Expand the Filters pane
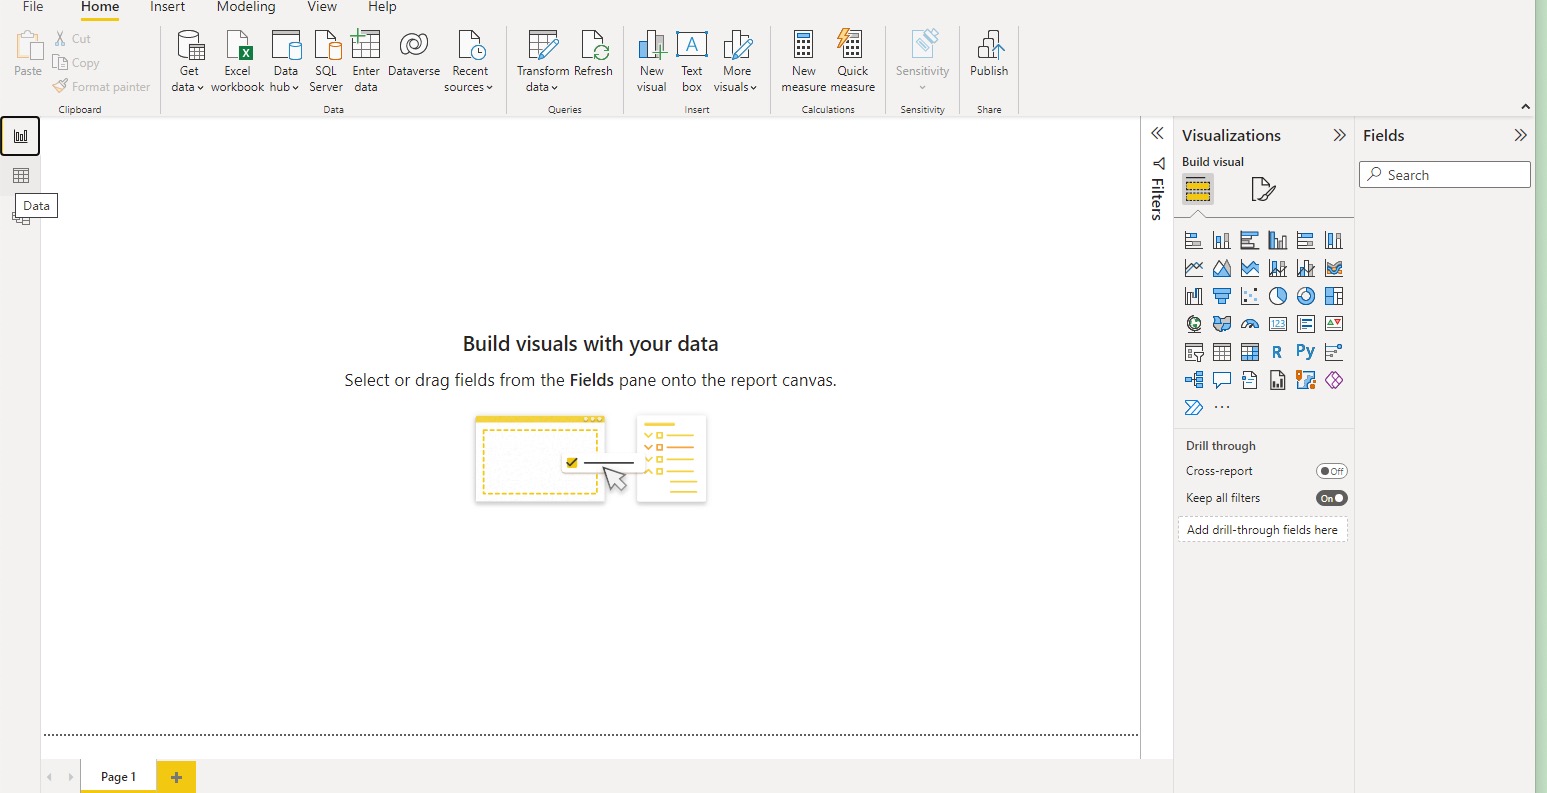The width and height of the screenshot is (1547, 793). pyautogui.click(x=1157, y=133)
